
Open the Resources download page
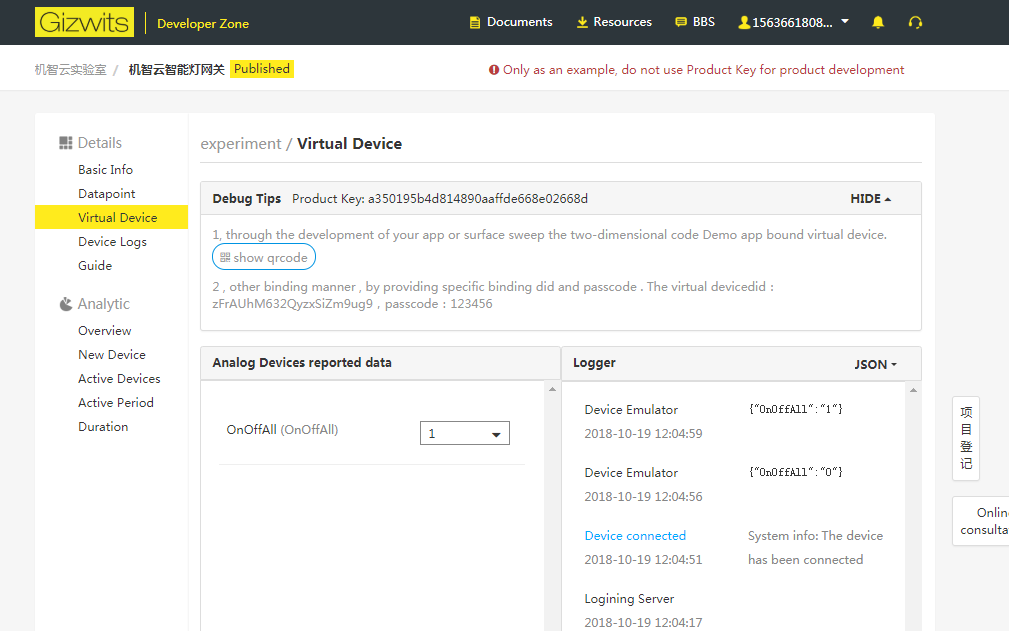point(613,22)
